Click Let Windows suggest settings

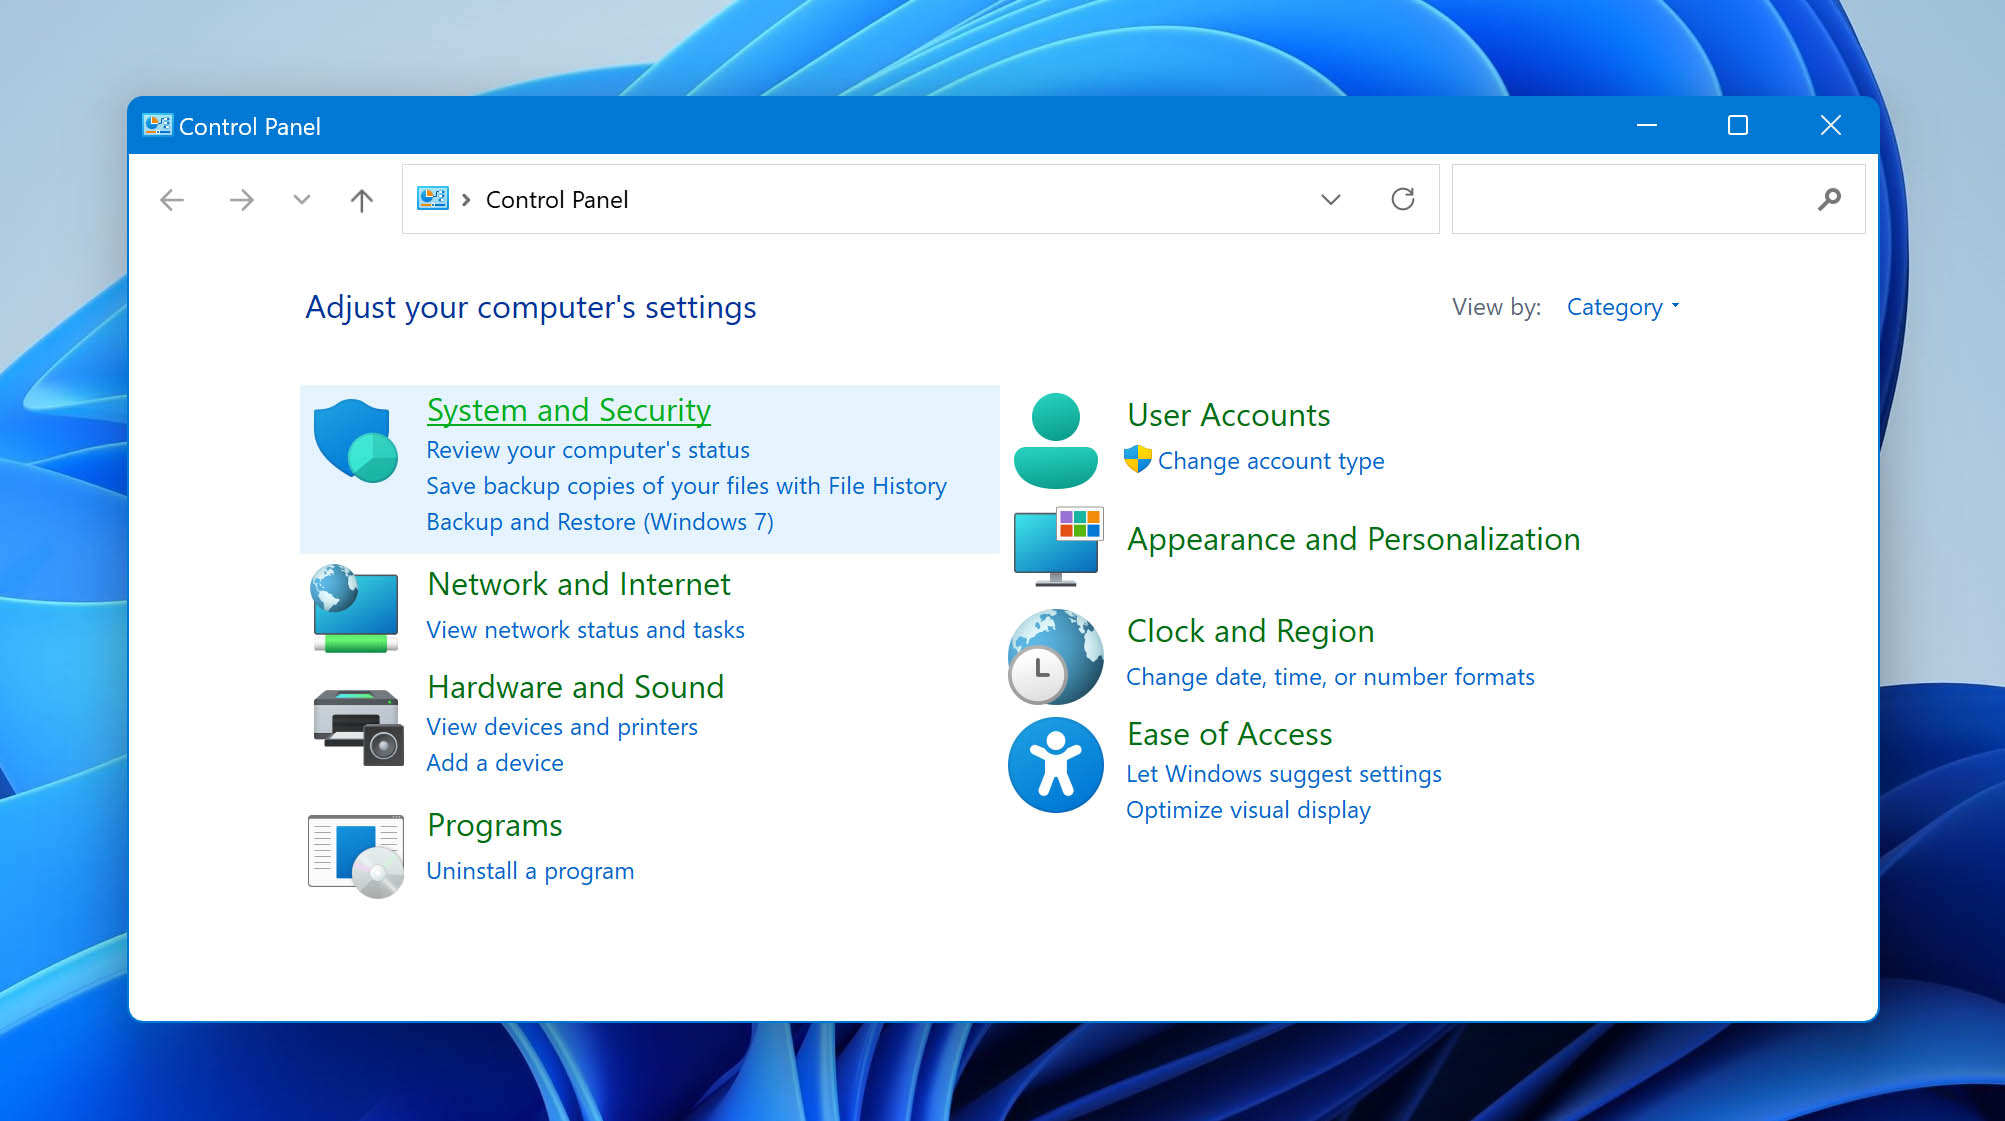[x=1283, y=773]
